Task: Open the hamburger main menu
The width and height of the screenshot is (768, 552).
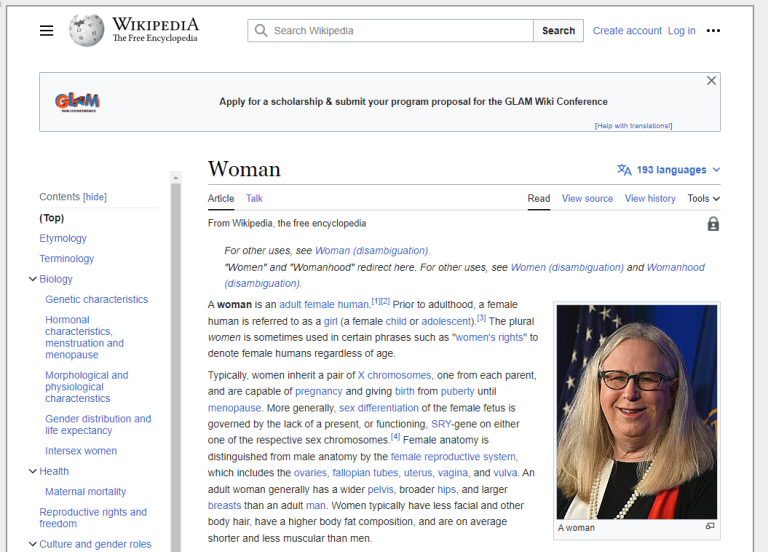Action: click(47, 31)
